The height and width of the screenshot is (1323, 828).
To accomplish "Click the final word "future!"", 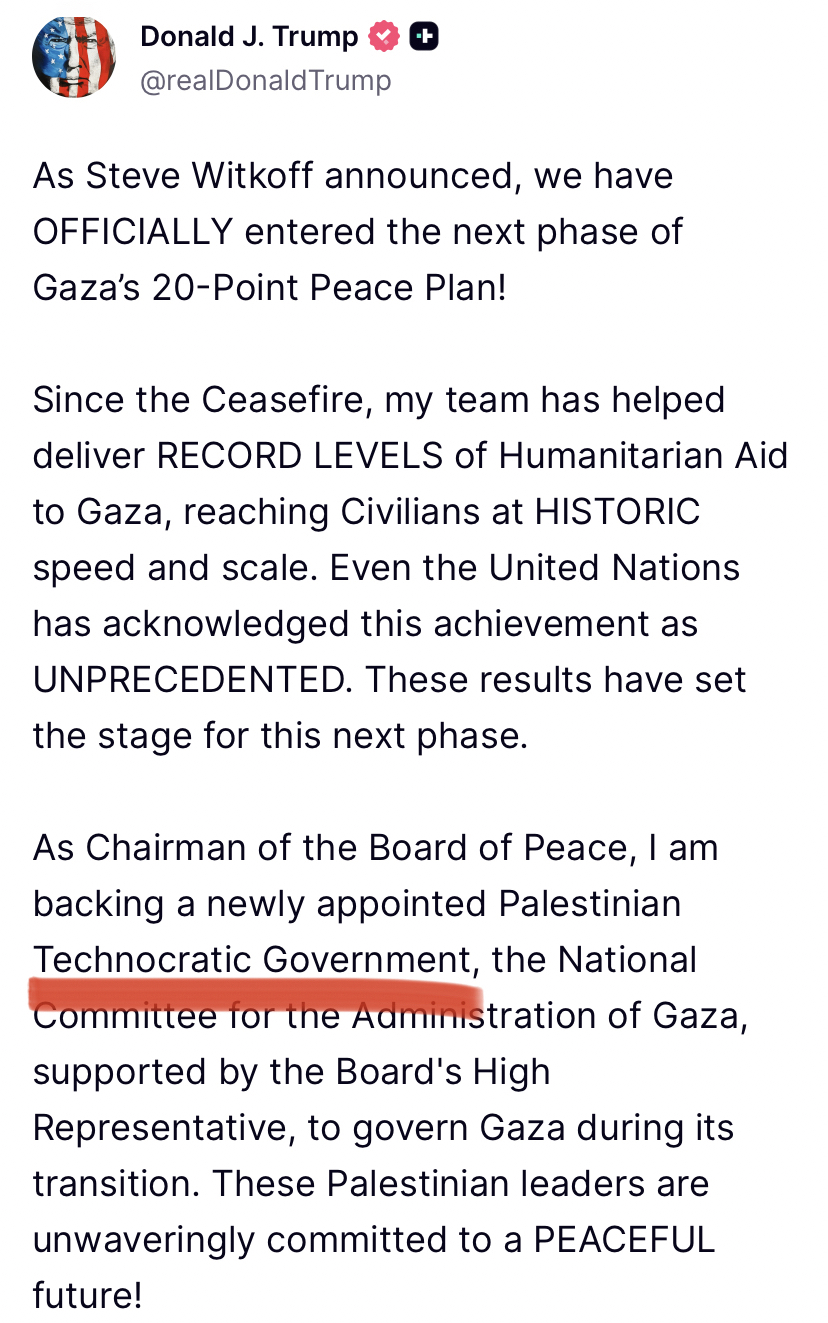I will pyautogui.click(x=87, y=1296).
